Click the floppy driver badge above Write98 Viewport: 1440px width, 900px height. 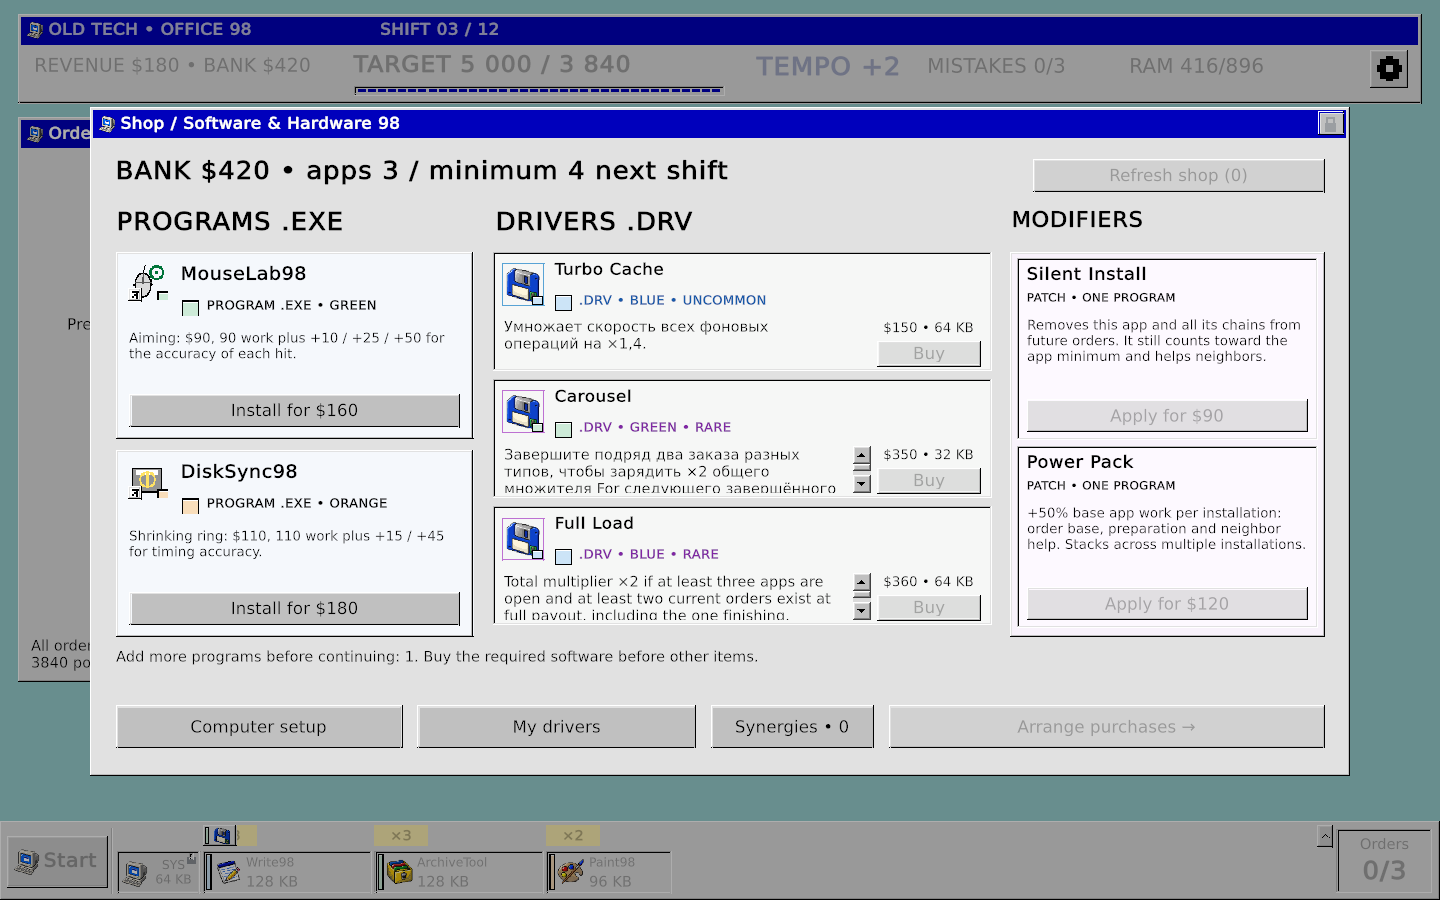(221, 836)
